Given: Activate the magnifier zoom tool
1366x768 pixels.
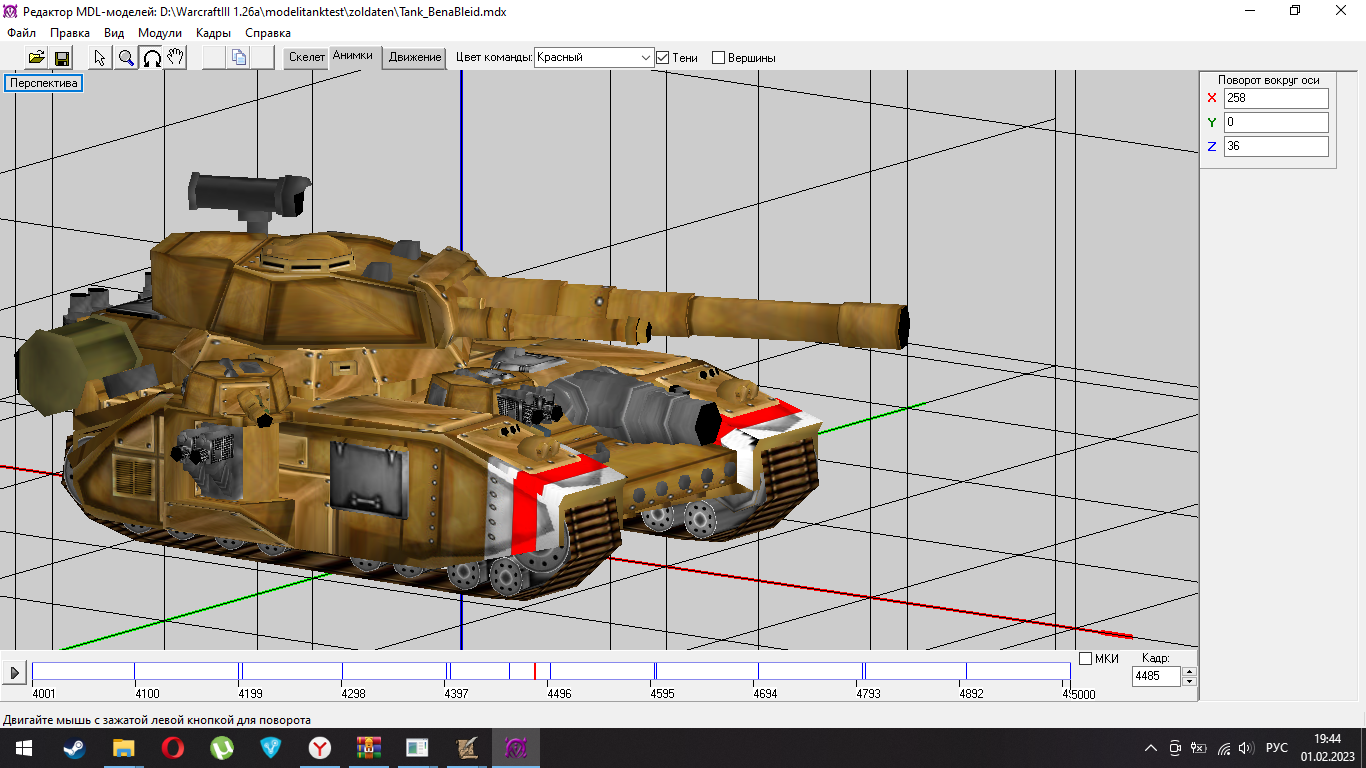Looking at the screenshot, I should [x=126, y=58].
